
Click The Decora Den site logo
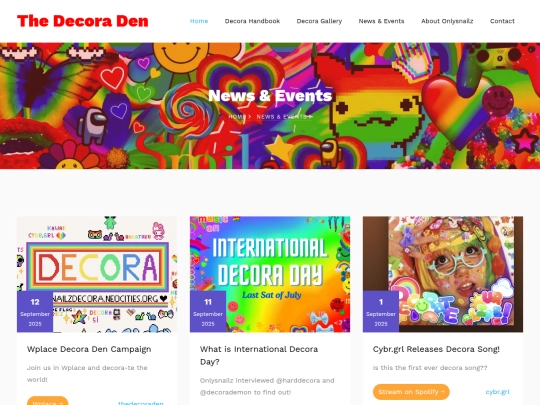(83, 21)
